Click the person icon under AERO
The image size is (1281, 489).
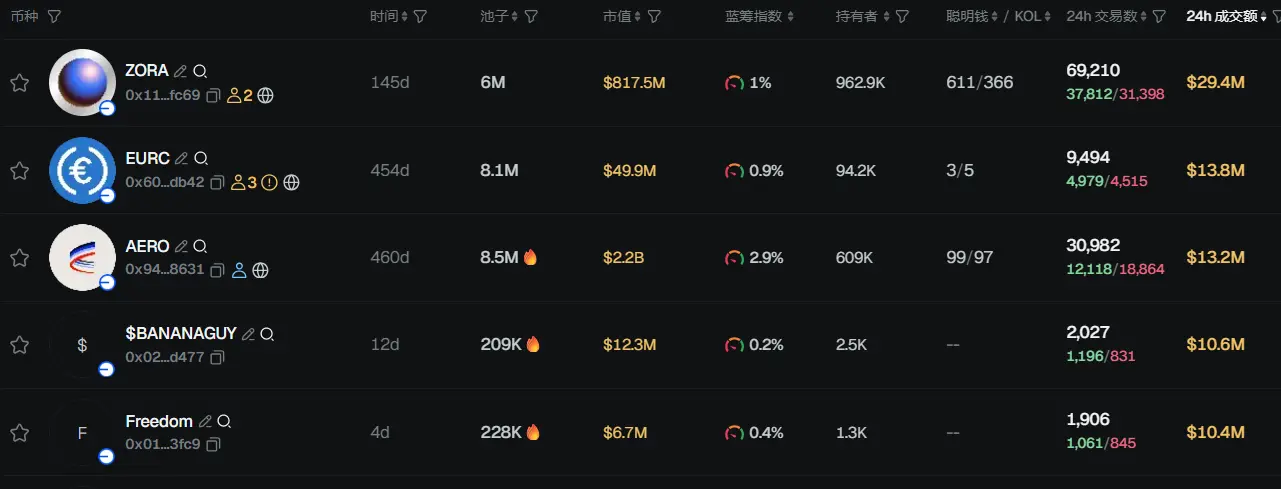coord(239,270)
